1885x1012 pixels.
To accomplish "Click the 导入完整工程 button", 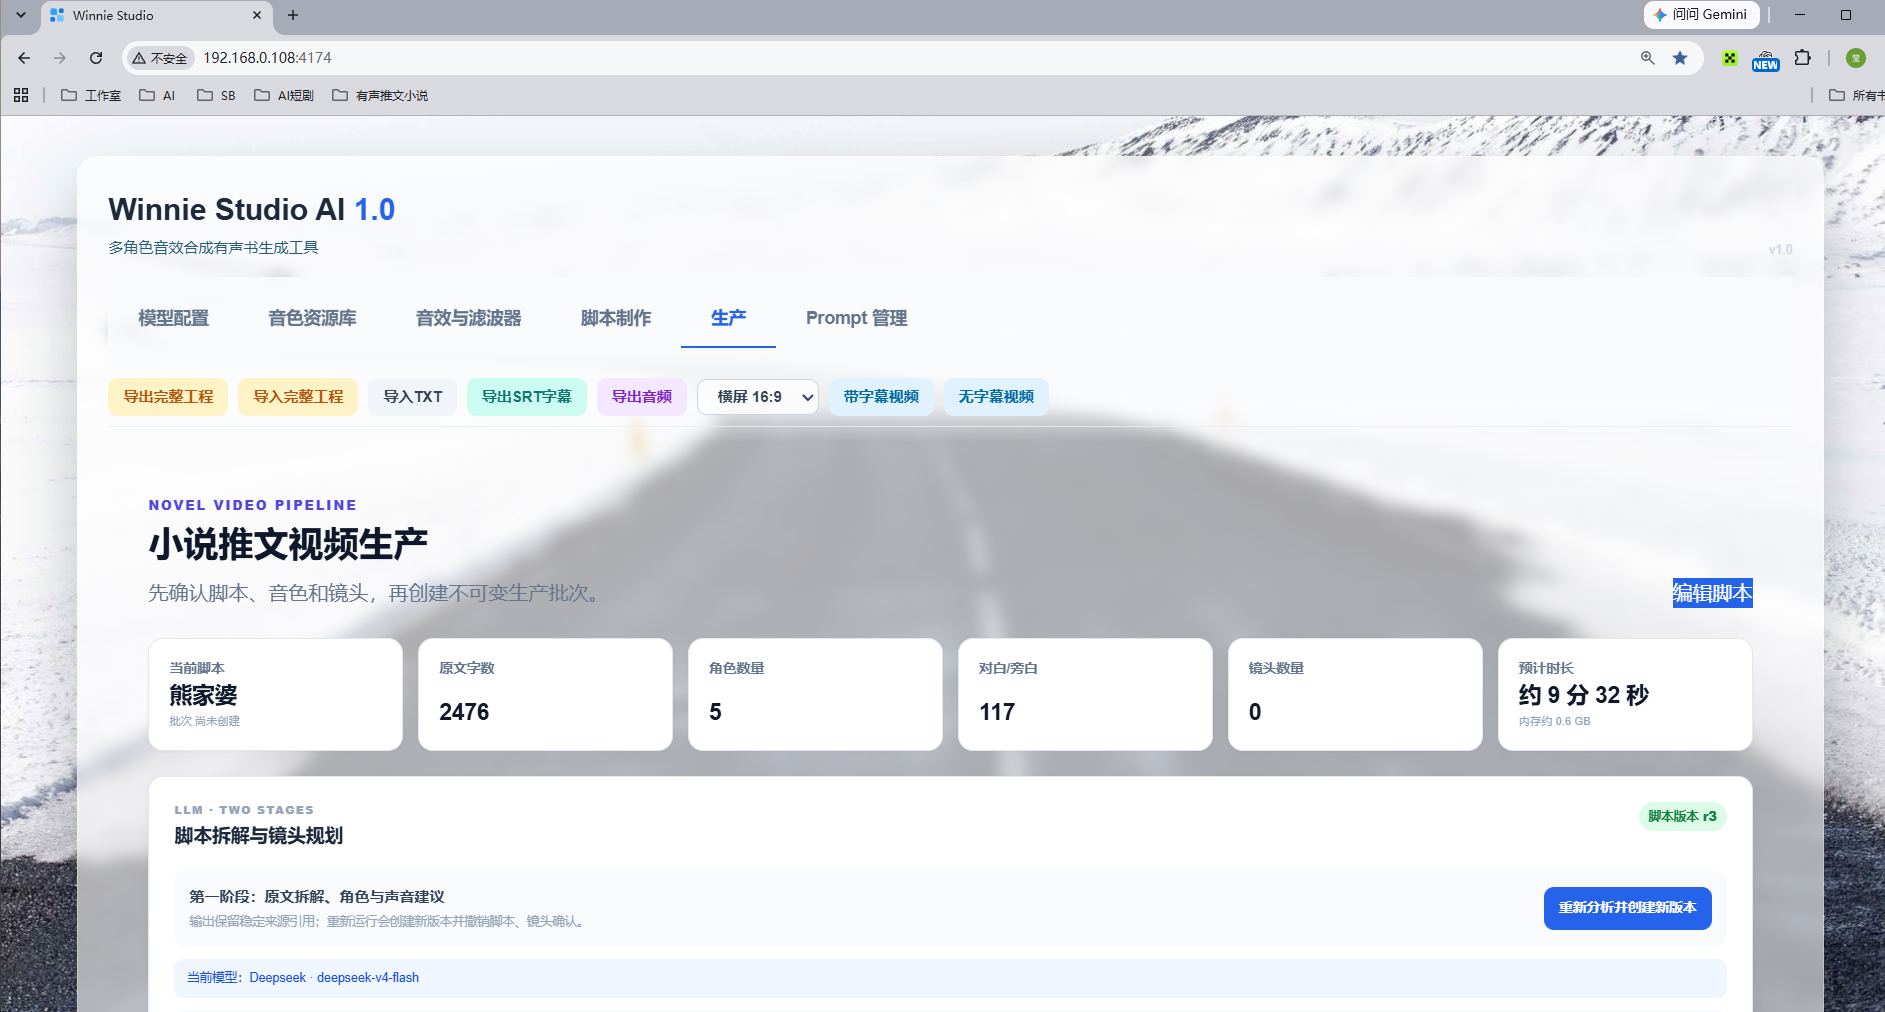I will tap(298, 397).
